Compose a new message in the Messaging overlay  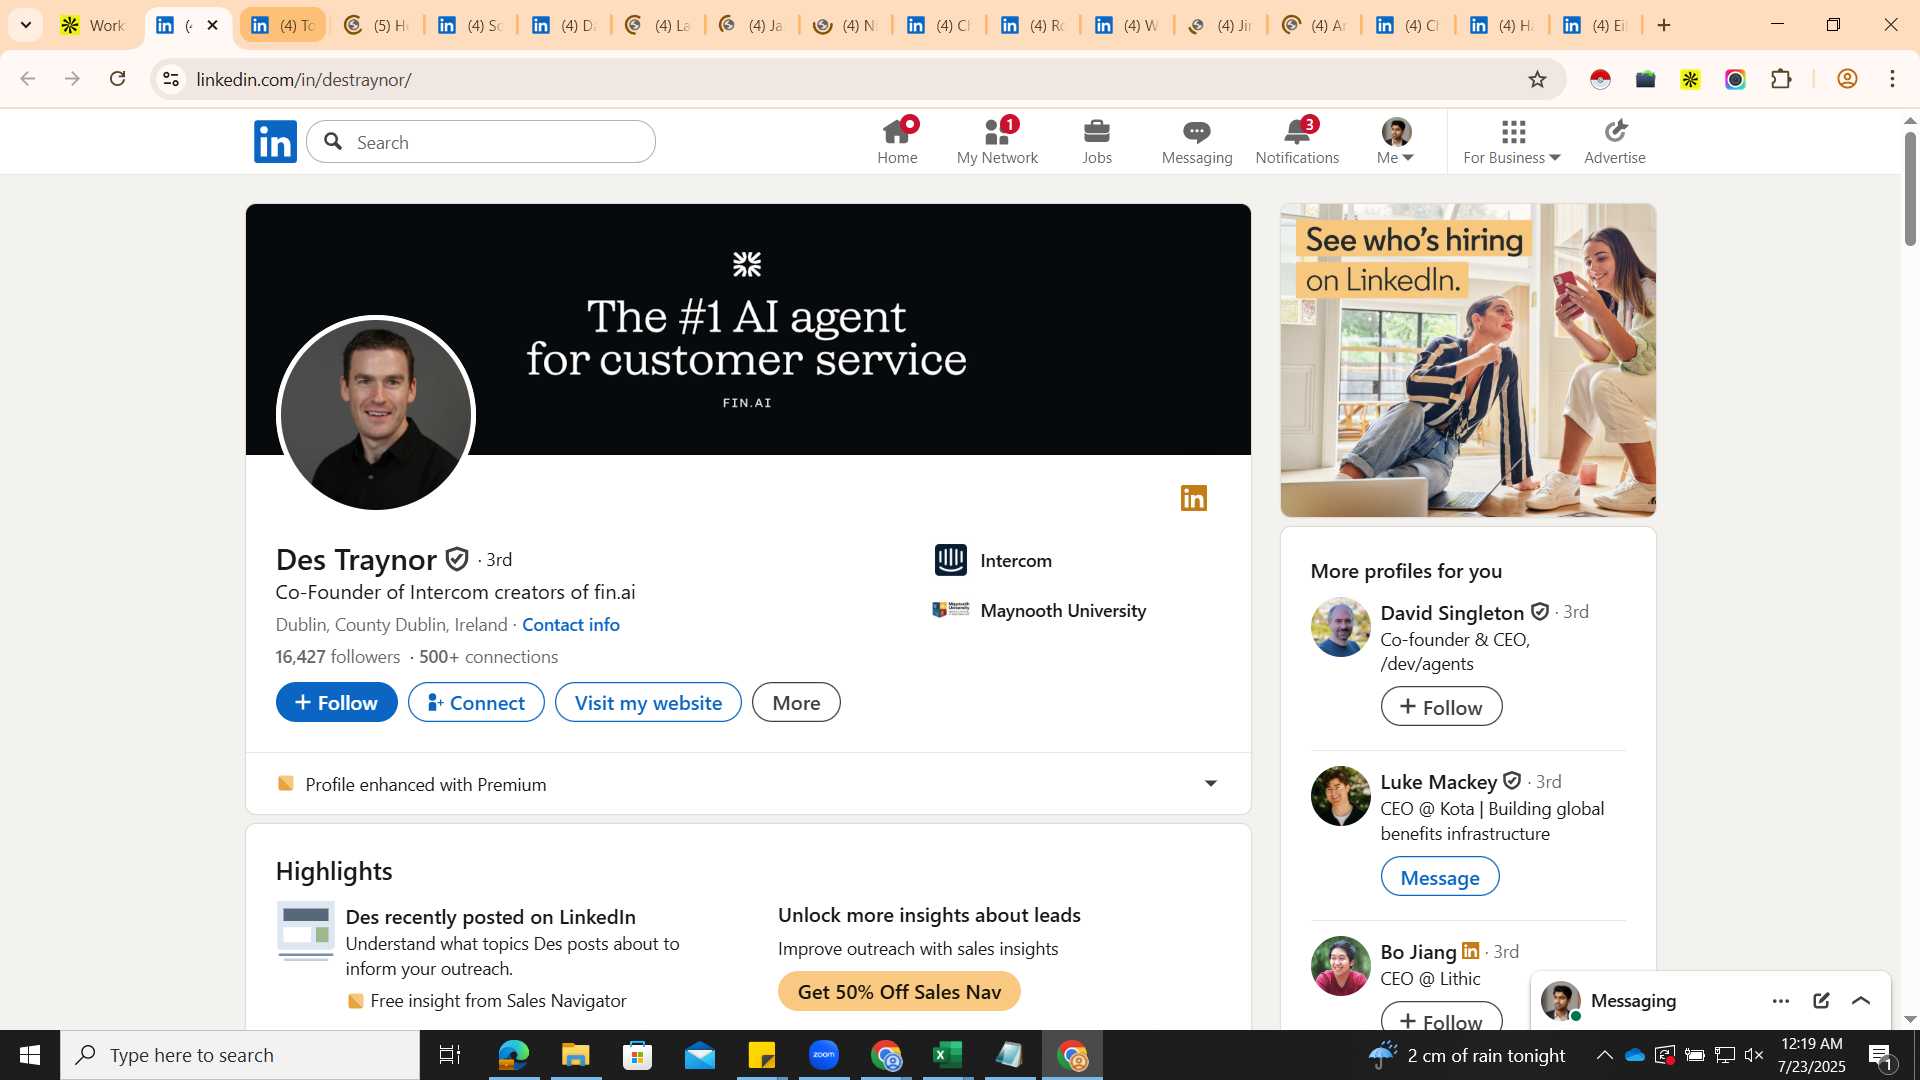(1821, 1001)
